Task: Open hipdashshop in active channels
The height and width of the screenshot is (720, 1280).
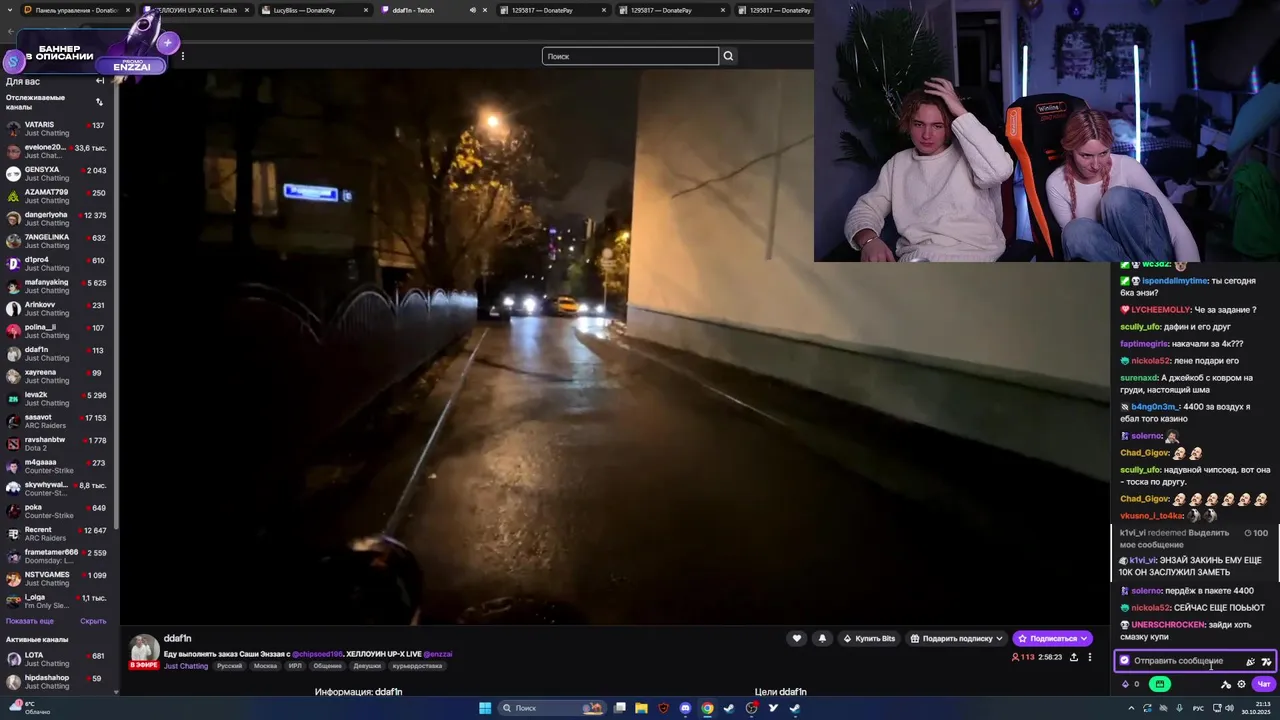Action: point(59,682)
